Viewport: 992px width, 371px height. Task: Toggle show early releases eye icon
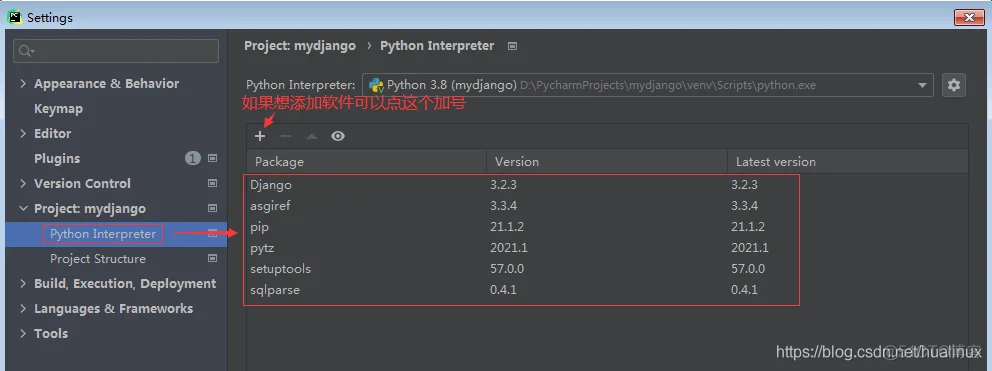pyautogui.click(x=338, y=136)
